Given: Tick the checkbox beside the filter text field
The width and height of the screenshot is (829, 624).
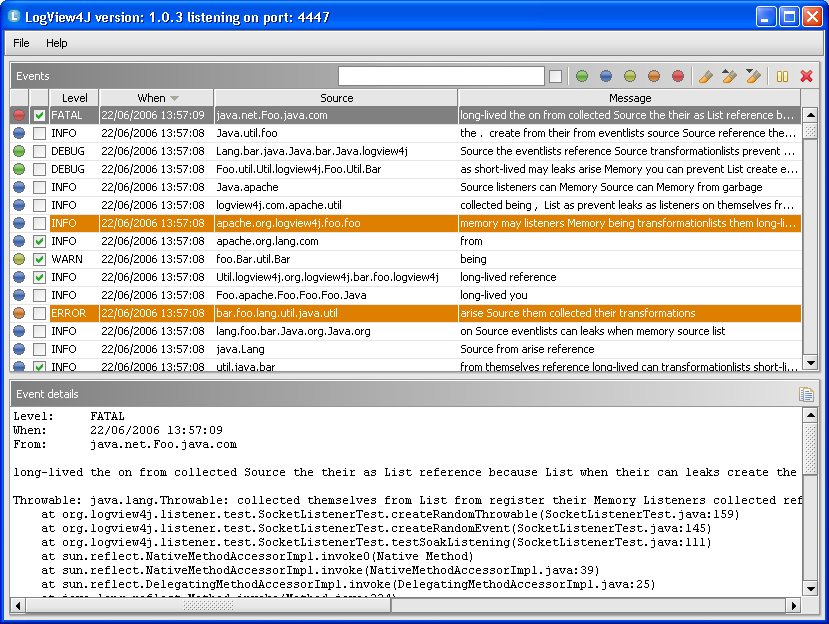Looking at the screenshot, I should pyautogui.click(x=555, y=76).
